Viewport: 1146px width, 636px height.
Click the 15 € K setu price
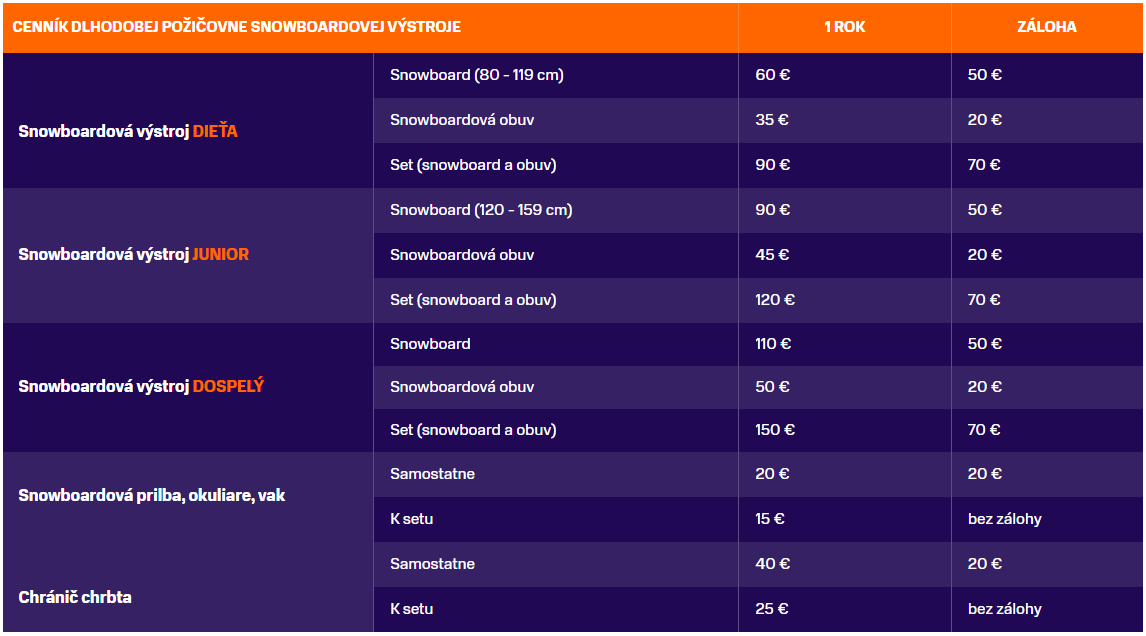770,519
